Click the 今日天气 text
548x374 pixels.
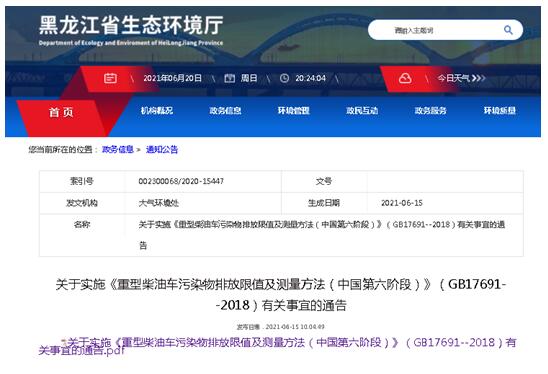tap(454, 78)
